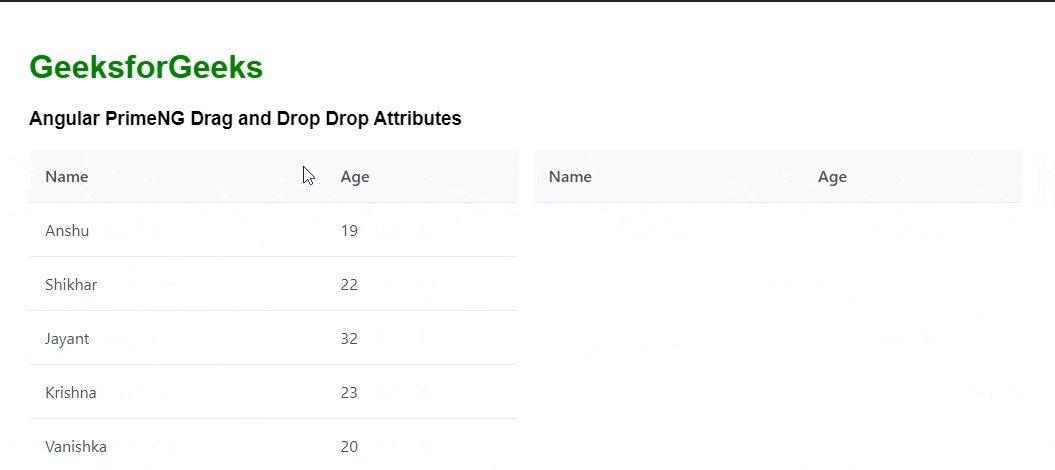Click the right table's Name column header

pos(570,177)
